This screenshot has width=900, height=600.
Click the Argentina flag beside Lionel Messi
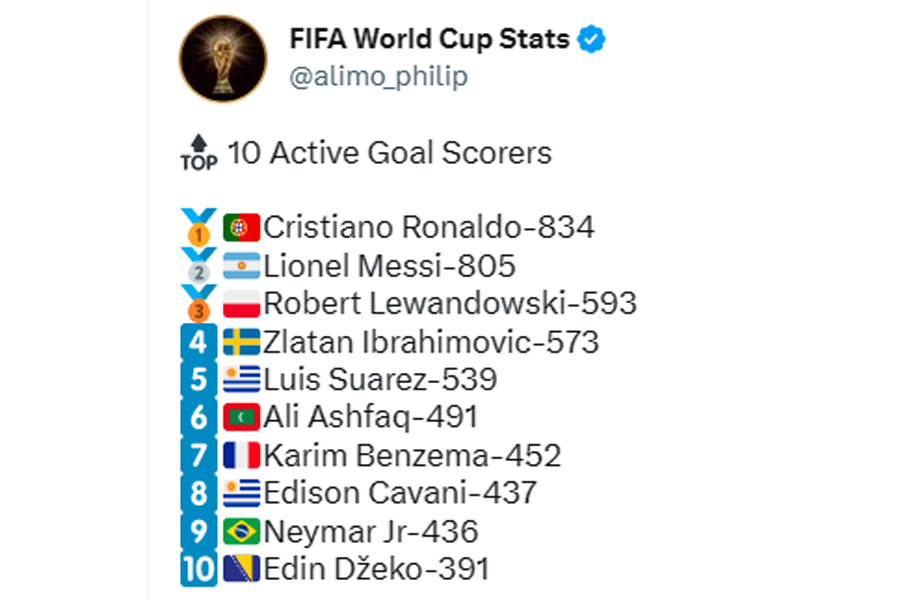pos(242,266)
